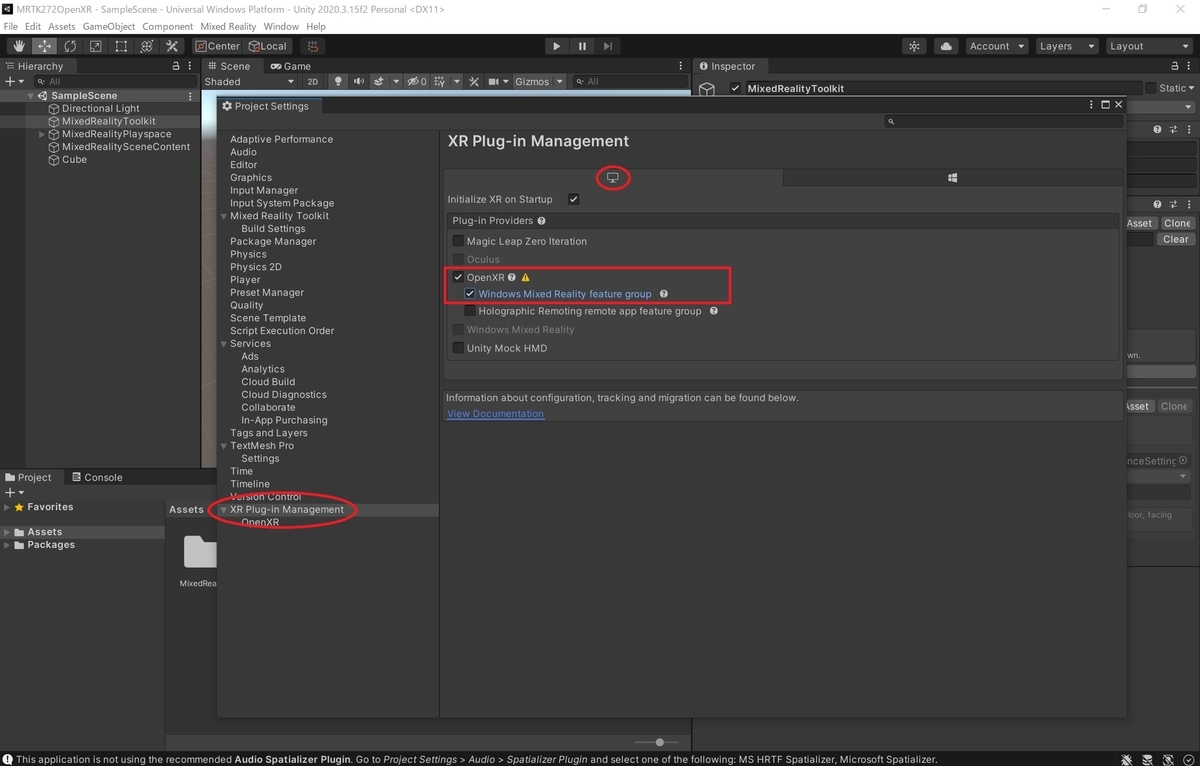Image resolution: width=1200 pixels, height=766 pixels.
Task: Toggle MixedRealityToolkit active checkbox in Inspector
Action: (735, 88)
